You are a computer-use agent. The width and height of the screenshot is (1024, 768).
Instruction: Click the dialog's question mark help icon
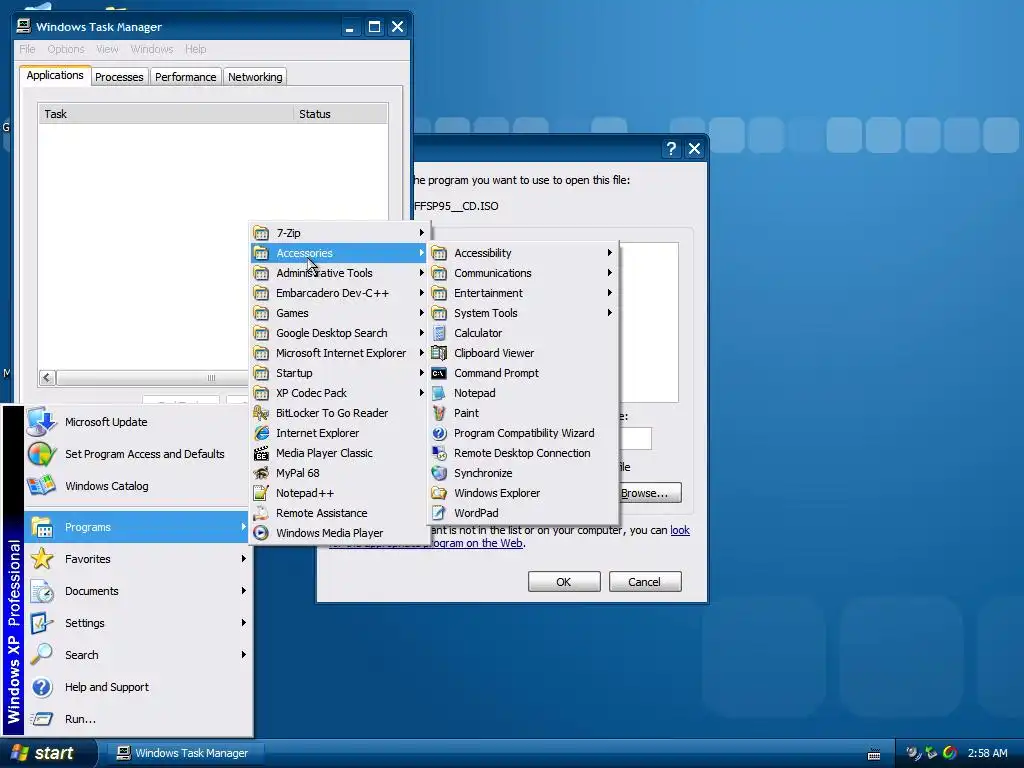click(x=671, y=149)
